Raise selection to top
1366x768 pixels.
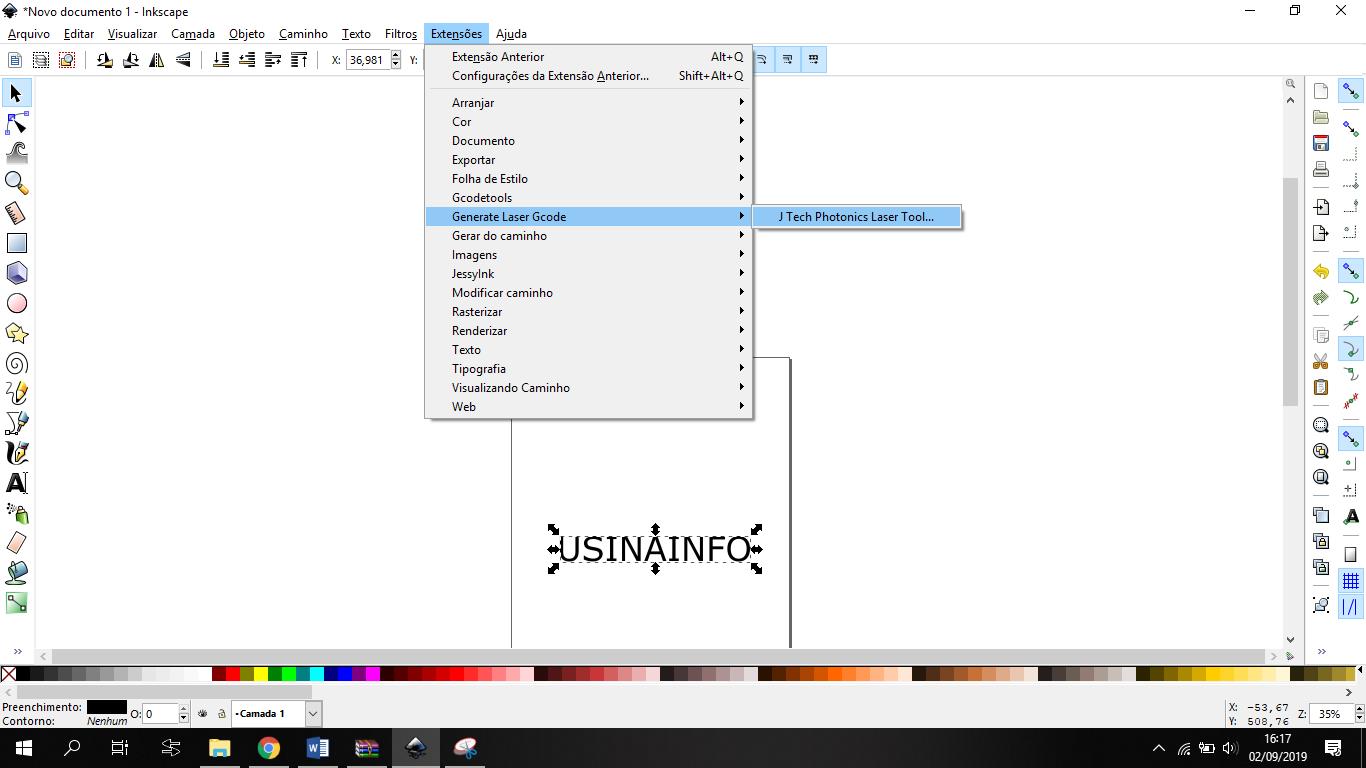pyautogui.click(x=299, y=60)
